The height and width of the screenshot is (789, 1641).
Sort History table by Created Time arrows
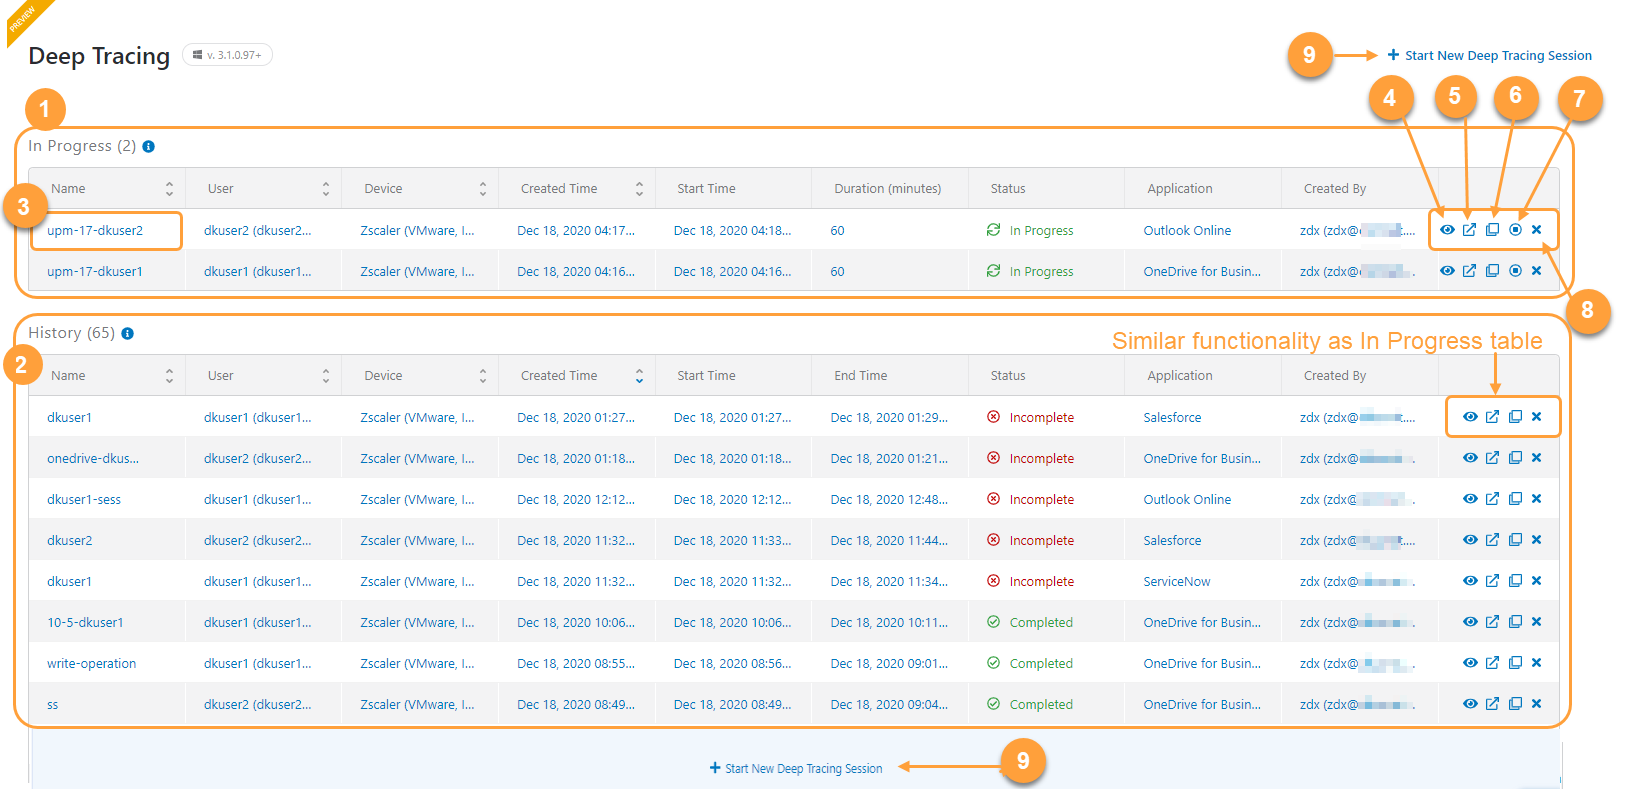point(639,376)
